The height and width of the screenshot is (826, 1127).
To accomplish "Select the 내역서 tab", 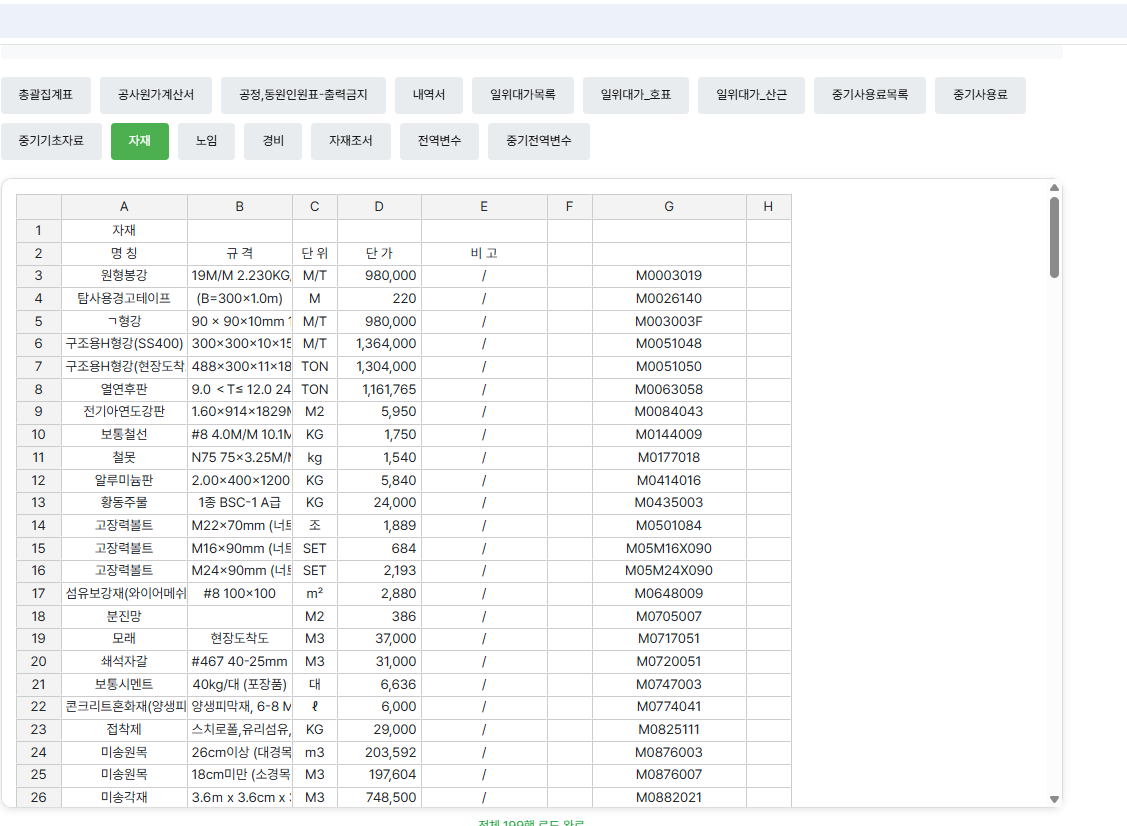I will click(x=428, y=95).
